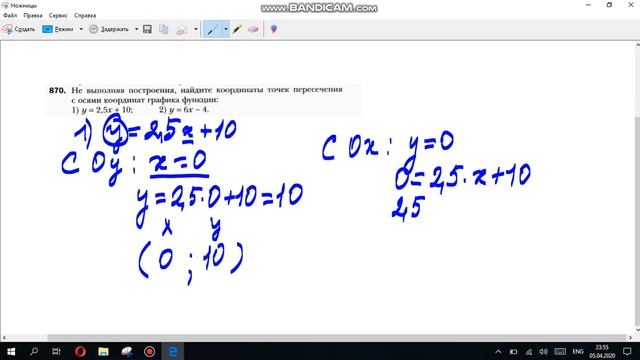Open the Windows Start menu

coord(11,351)
